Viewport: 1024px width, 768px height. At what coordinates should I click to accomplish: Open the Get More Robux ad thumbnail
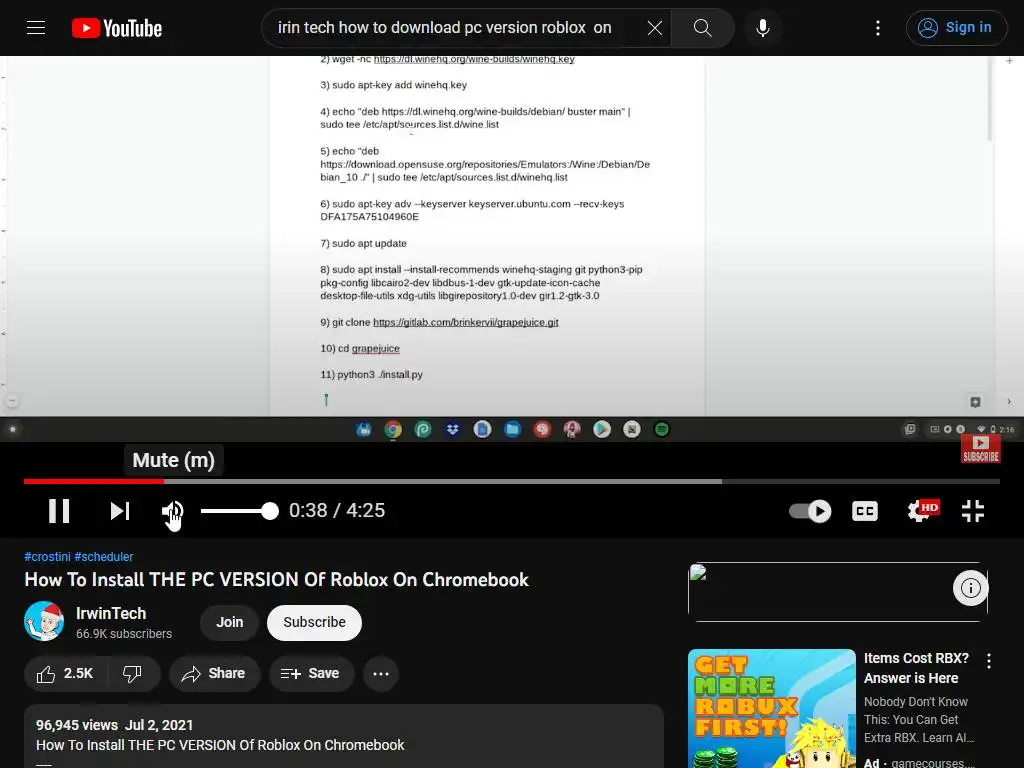(771, 709)
